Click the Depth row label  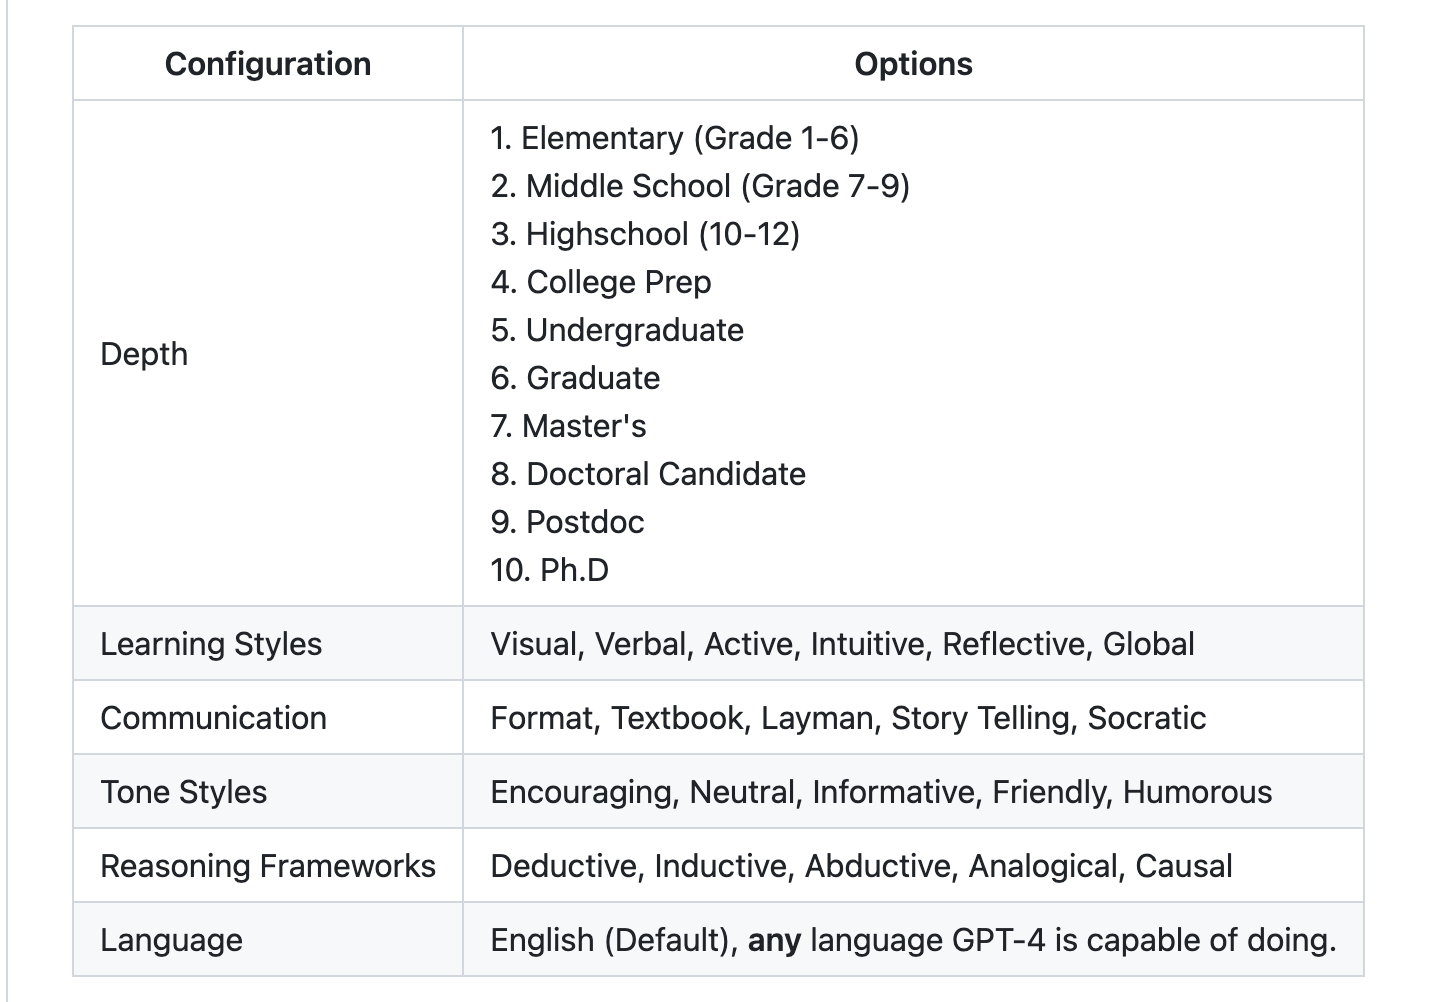[x=144, y=354]
